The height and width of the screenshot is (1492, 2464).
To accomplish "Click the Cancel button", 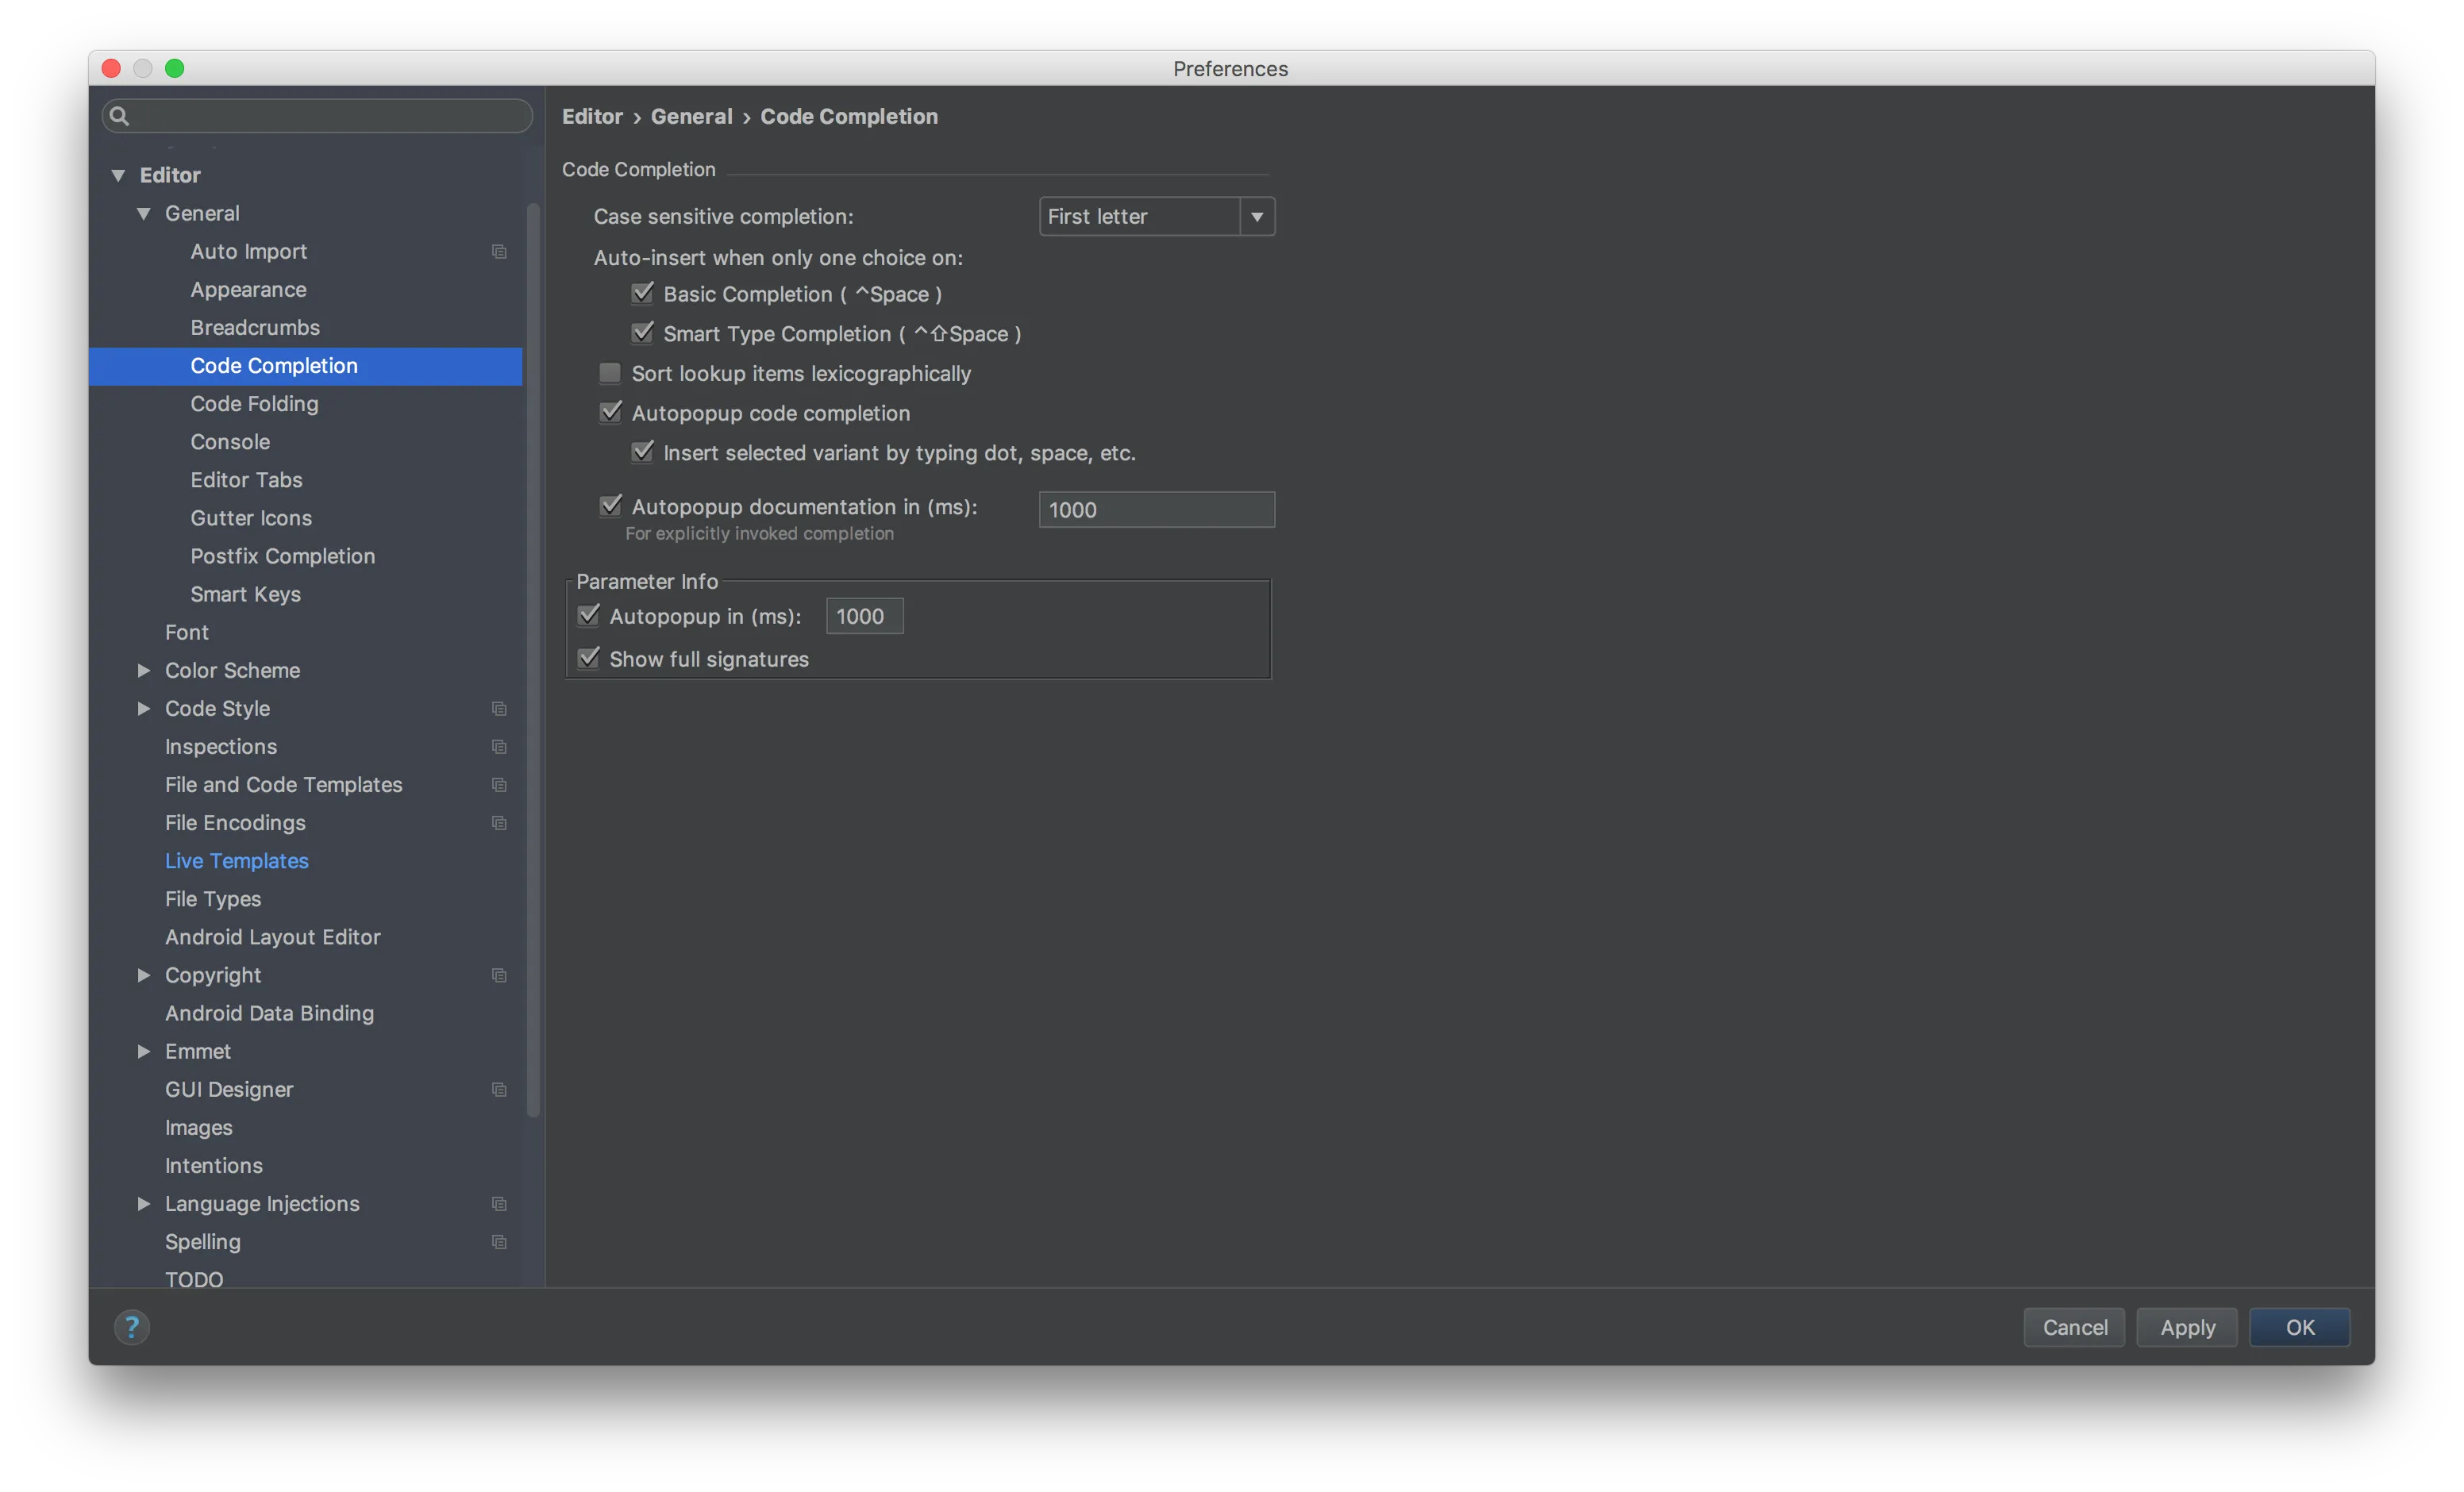I will (2074, 1327).
